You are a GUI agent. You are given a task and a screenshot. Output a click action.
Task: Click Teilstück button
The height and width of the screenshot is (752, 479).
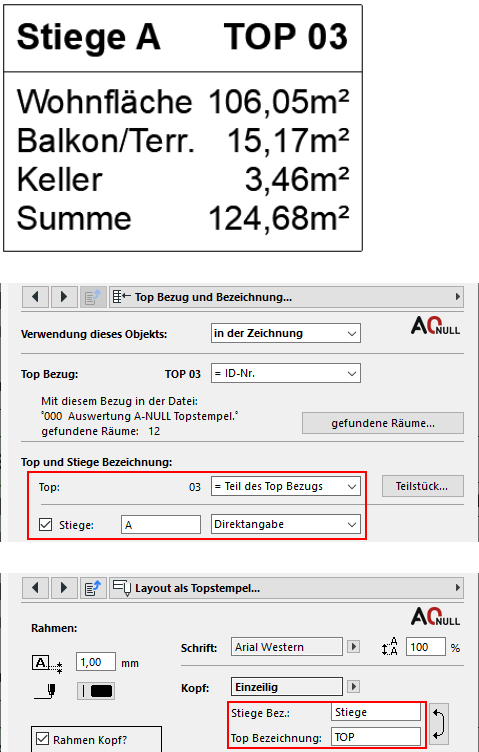(x=422, y=486)
